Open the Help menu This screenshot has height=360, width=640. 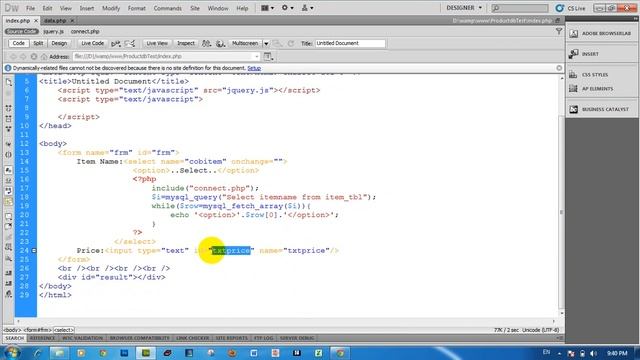242,8
